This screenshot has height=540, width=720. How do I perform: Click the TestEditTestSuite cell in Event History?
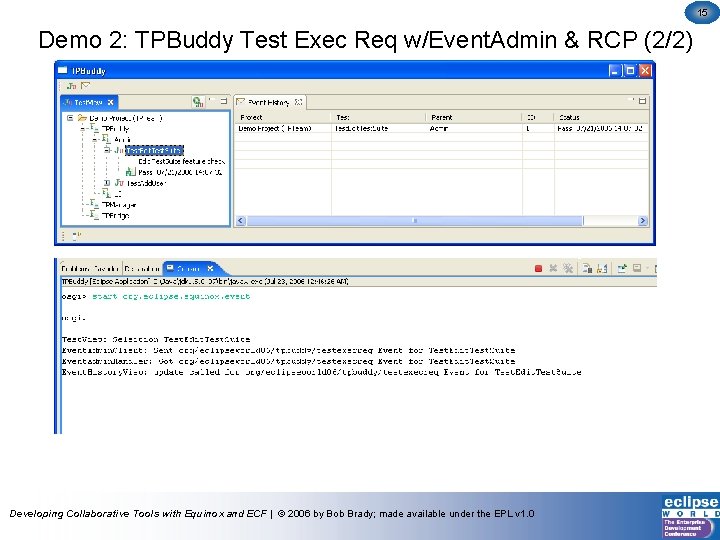tap(361, 129)
